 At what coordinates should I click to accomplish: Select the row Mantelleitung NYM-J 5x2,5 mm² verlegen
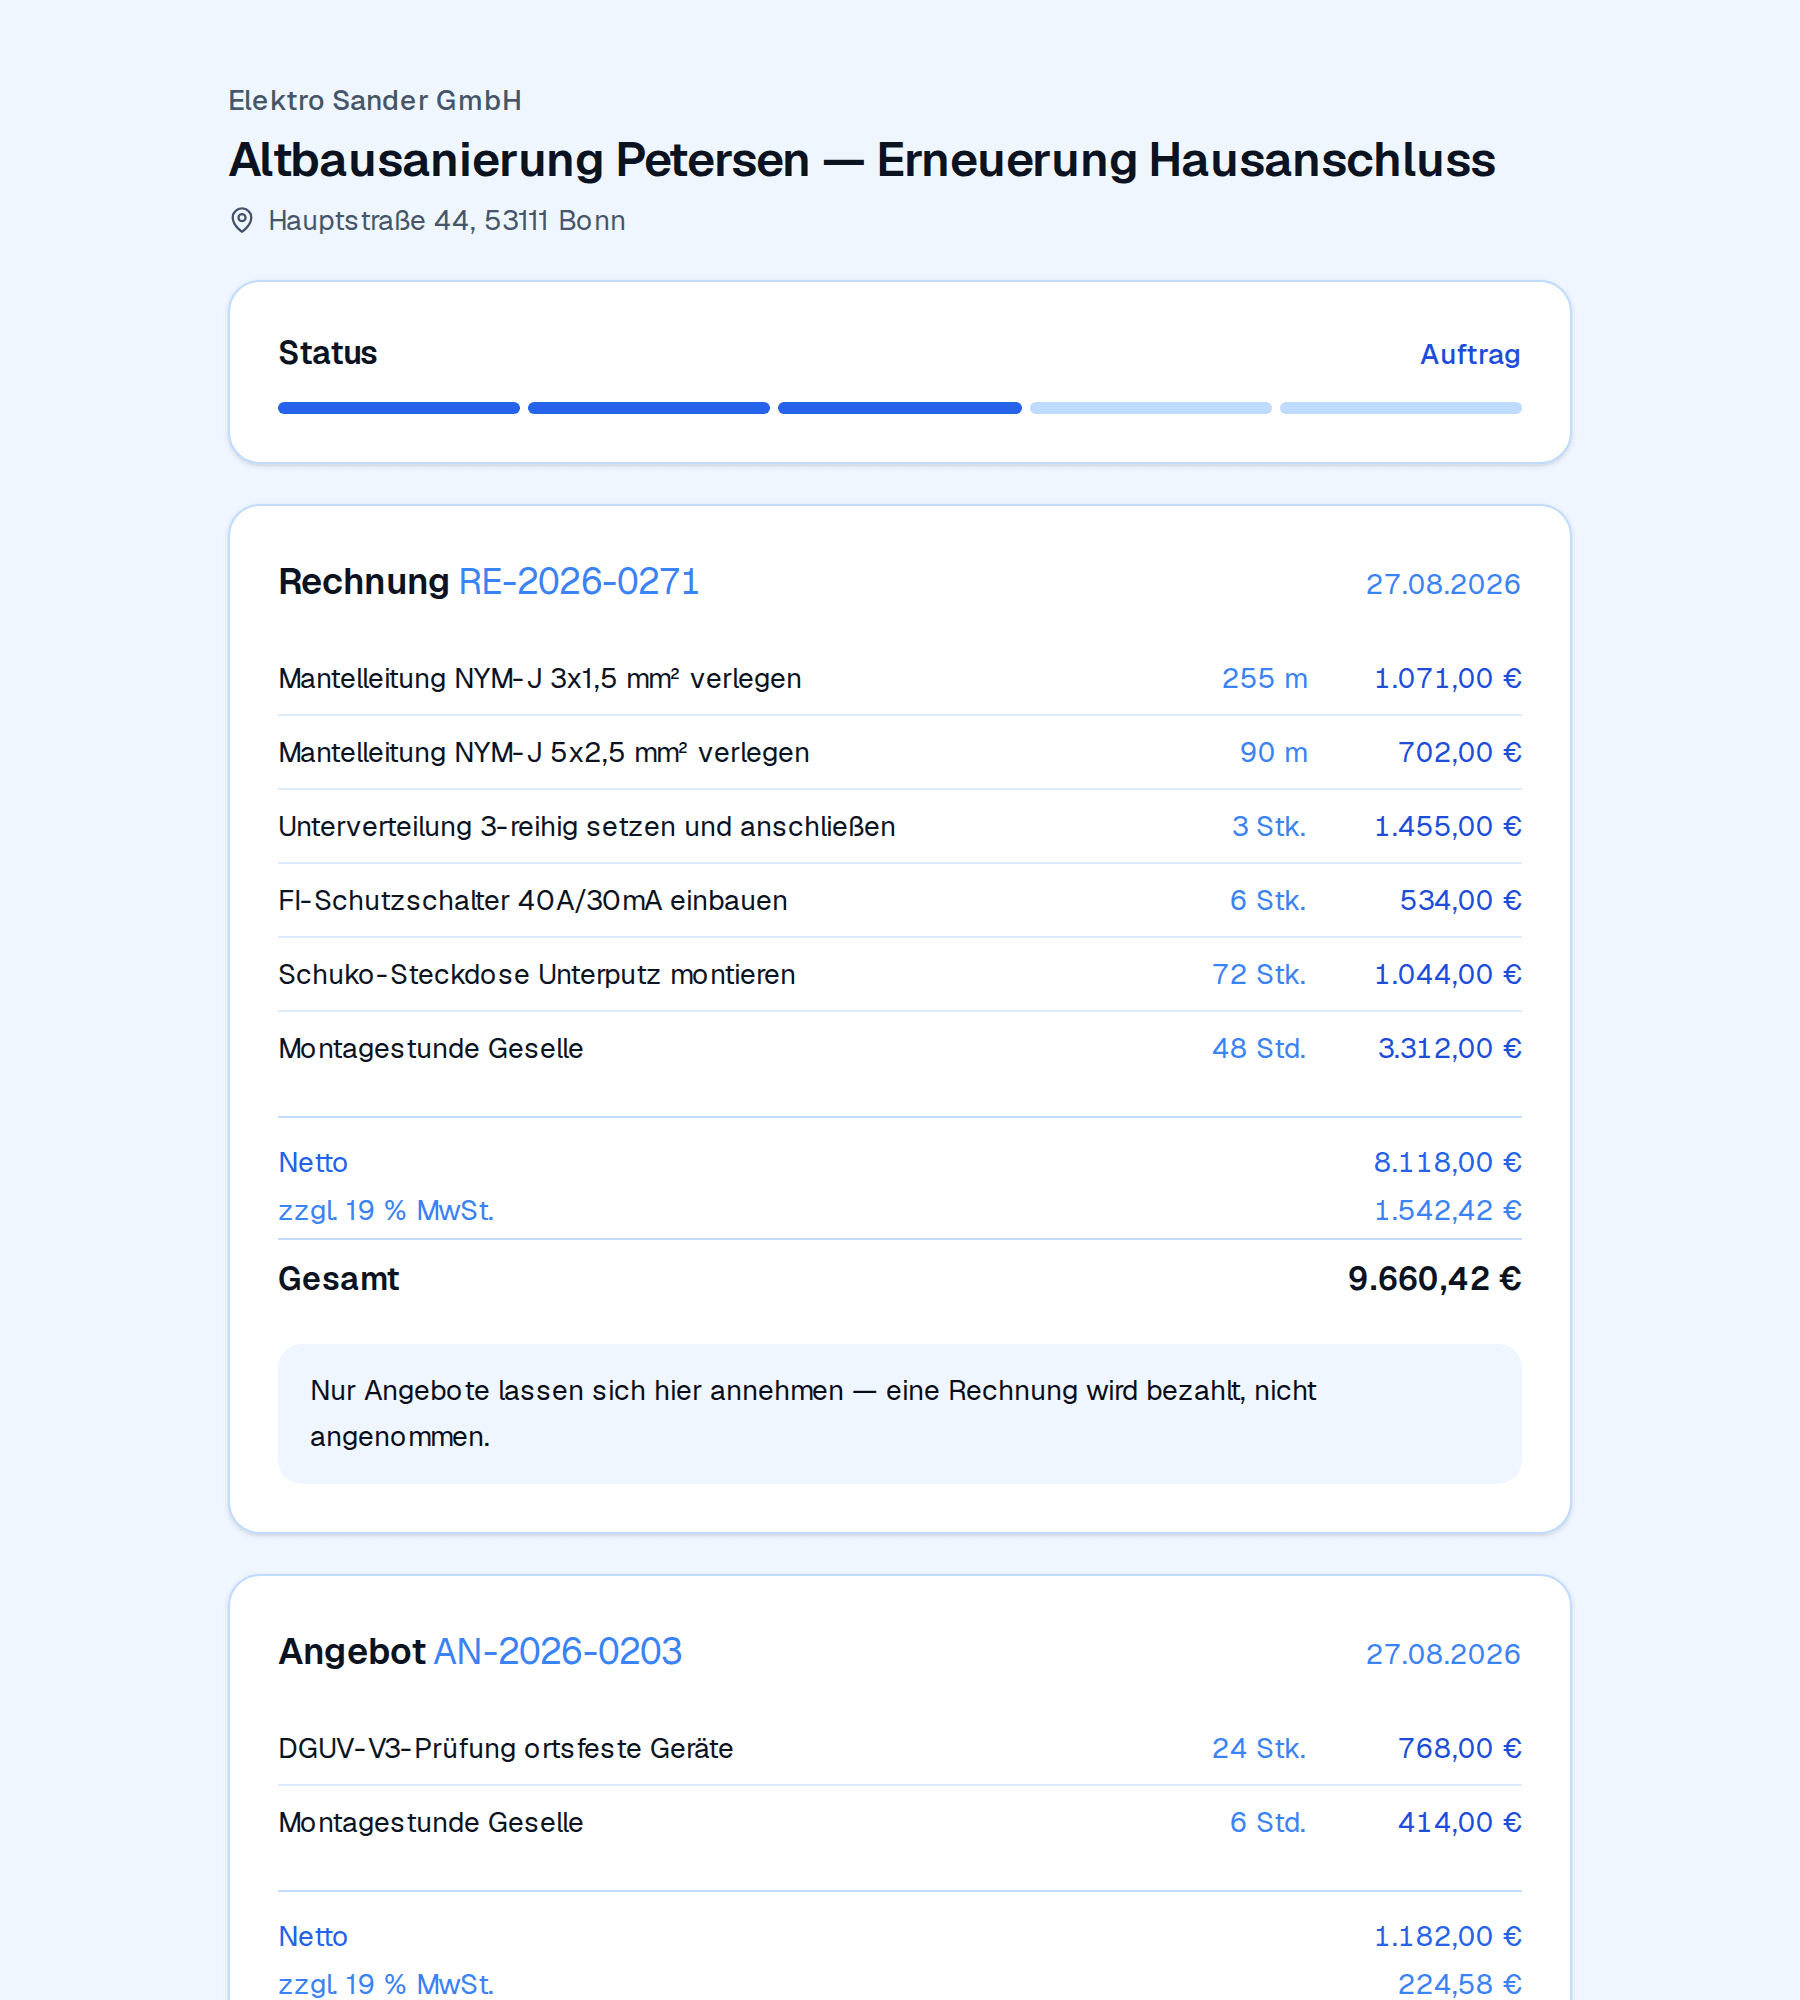[x=900, y=752]
